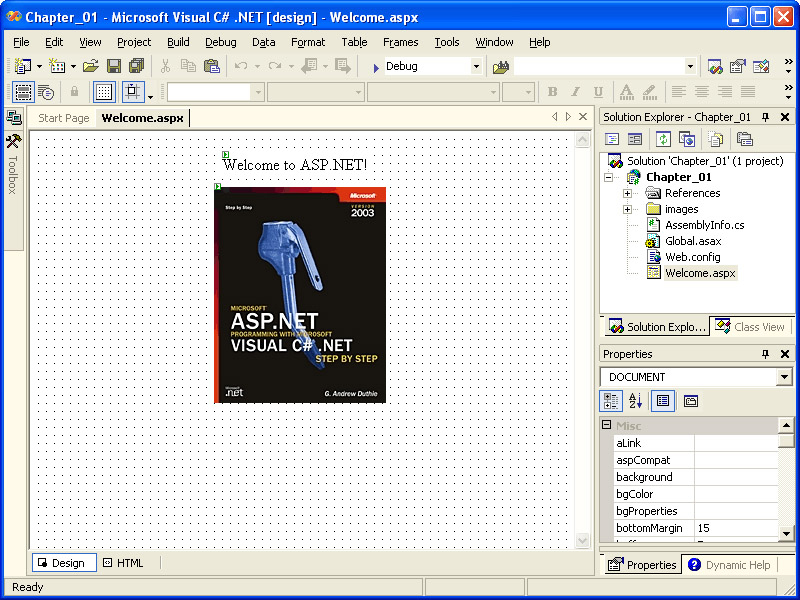The height and width of the screenshot is (600, 800).
Task: Click the Open File folder icon
Action: pyautogui.click(x=90, y=66)
